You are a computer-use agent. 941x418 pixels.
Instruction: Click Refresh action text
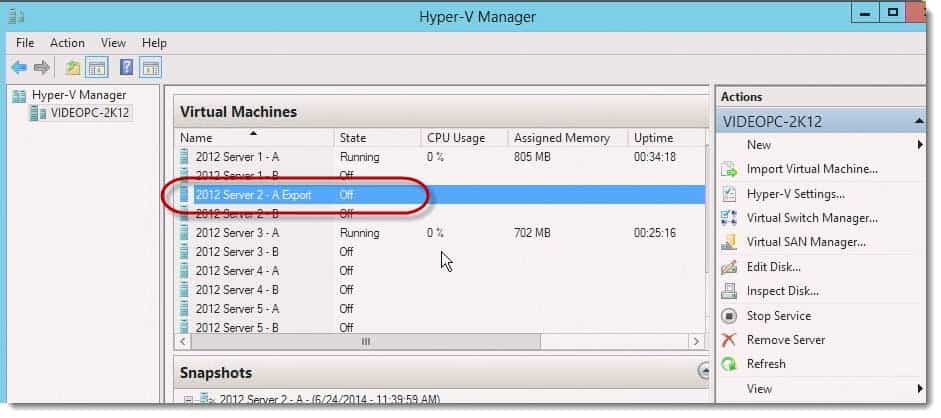click(766, 364)
